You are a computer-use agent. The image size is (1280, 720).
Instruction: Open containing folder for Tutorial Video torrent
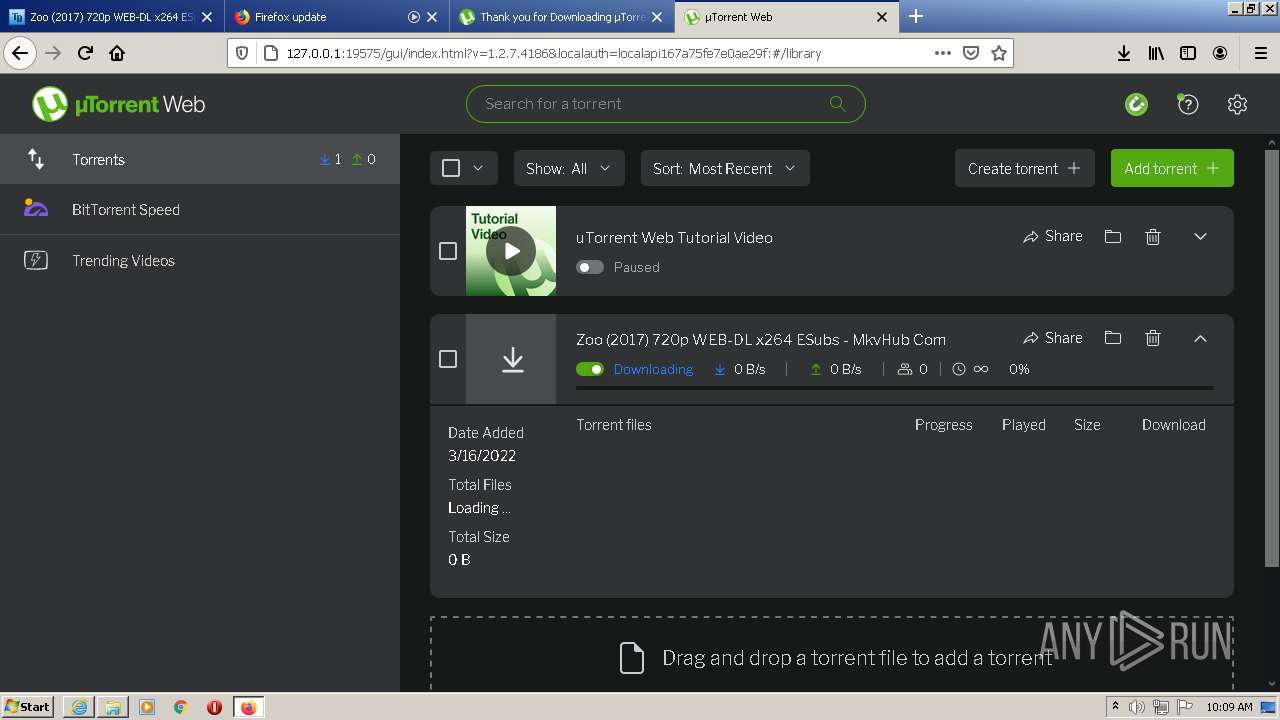pyautogui.click(x=1112, y=237)
